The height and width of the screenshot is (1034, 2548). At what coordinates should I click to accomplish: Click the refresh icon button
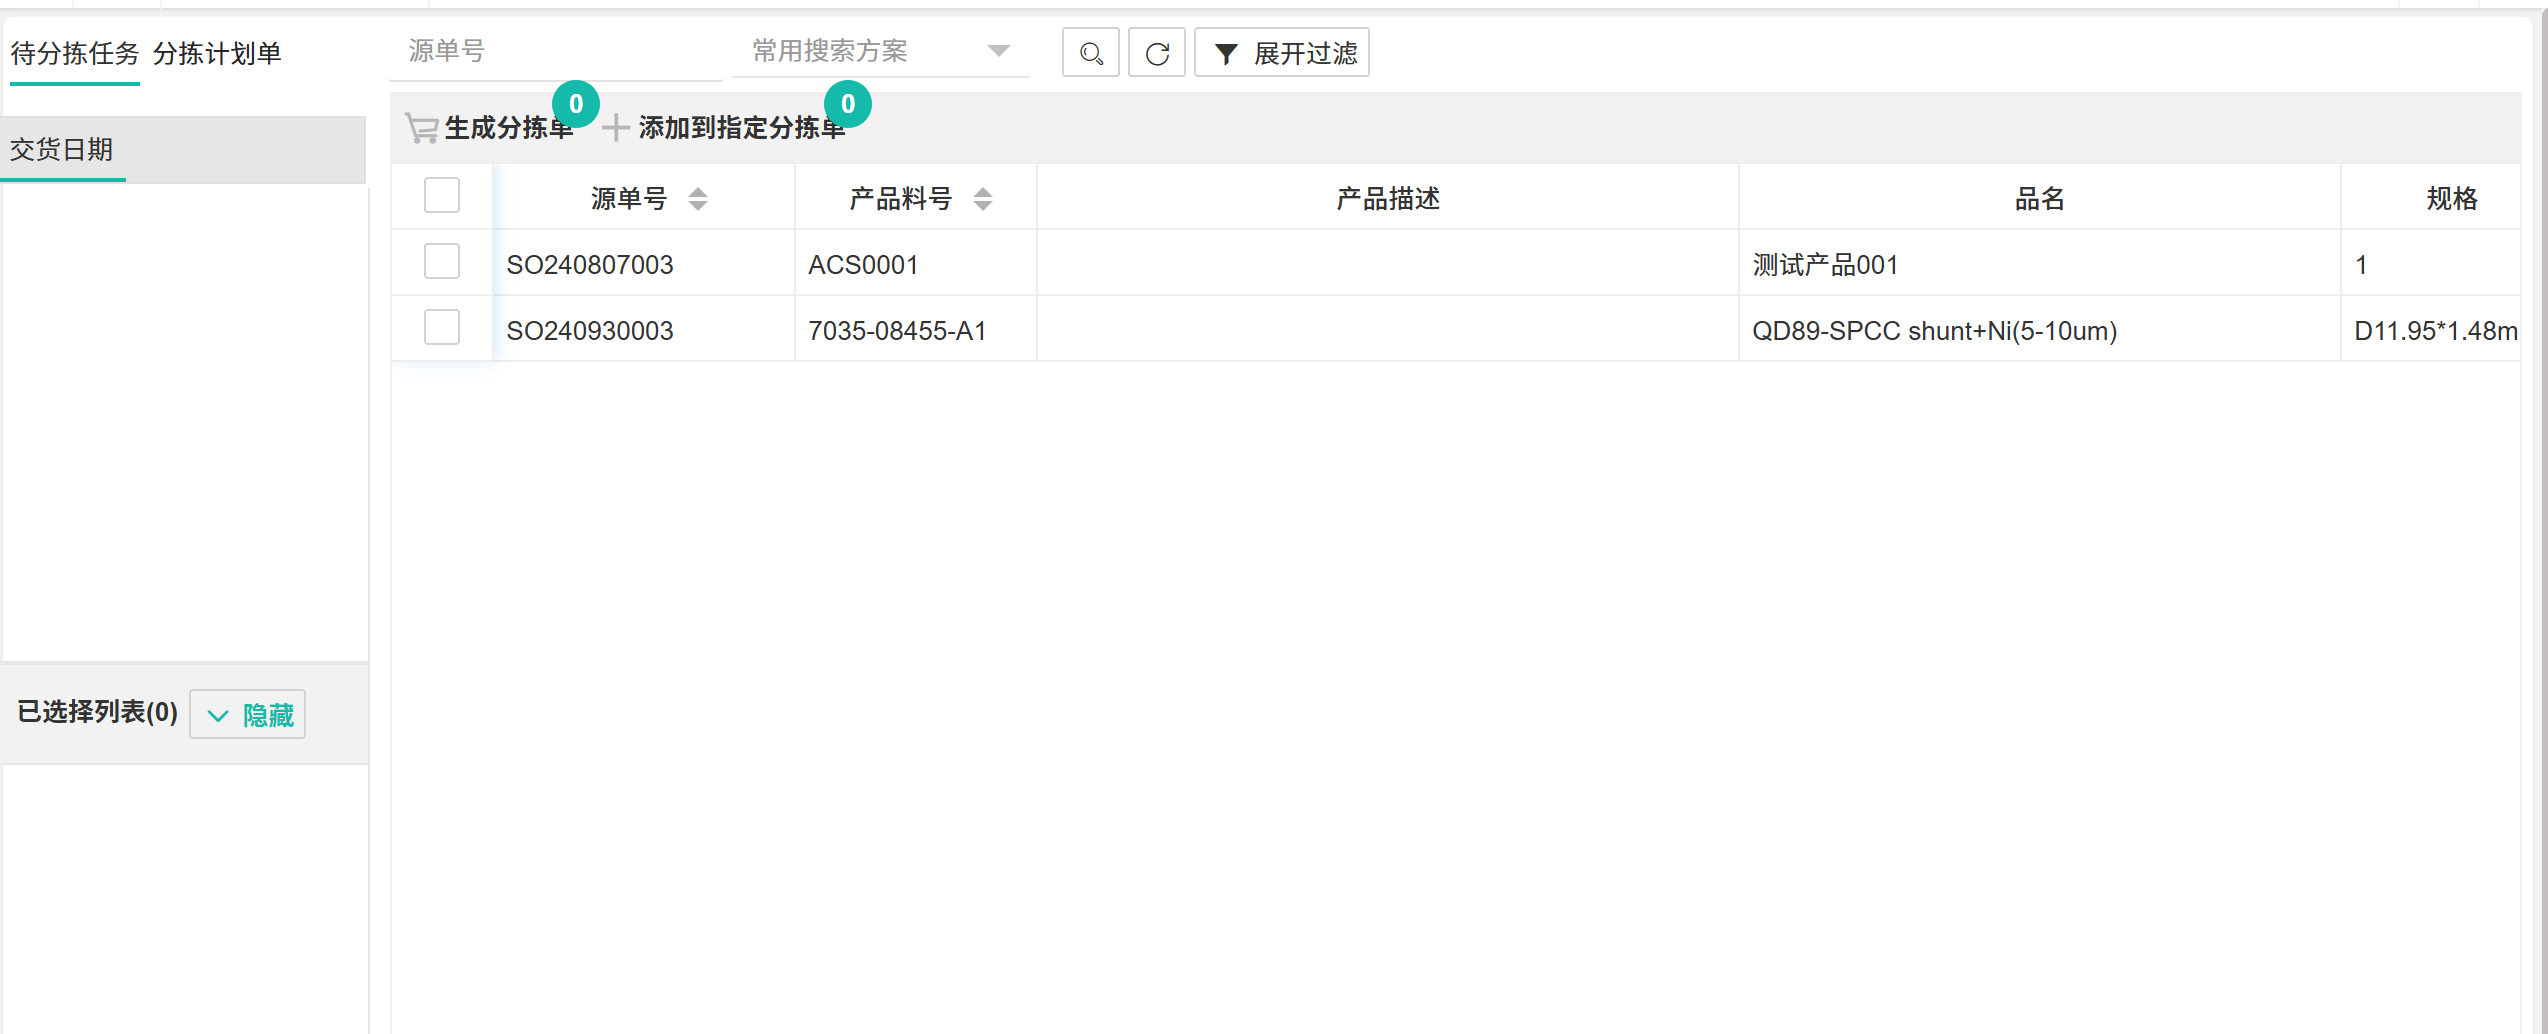(x=1157, y=53)
